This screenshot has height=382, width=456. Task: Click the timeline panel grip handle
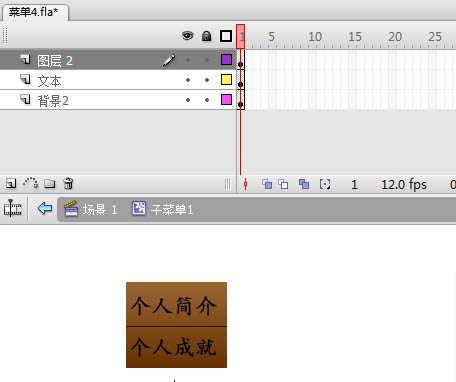pos(5,36)
